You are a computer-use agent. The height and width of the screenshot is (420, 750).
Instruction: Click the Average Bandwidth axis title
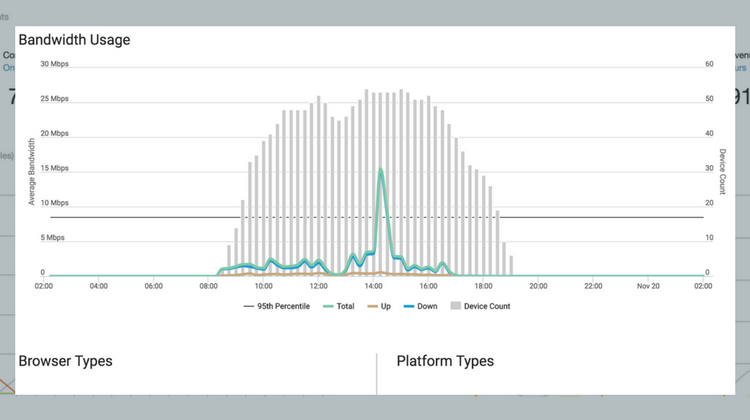point(32,172)
